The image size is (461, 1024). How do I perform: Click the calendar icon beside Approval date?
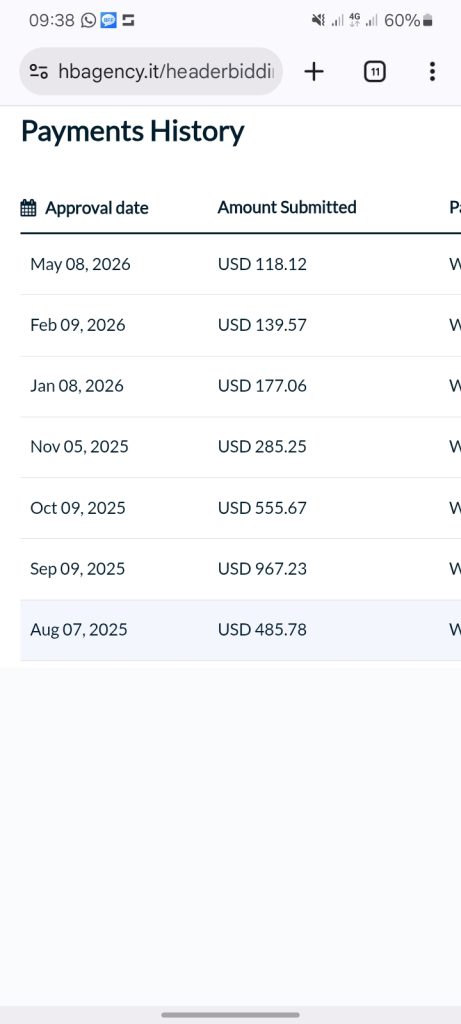[28, 208]
